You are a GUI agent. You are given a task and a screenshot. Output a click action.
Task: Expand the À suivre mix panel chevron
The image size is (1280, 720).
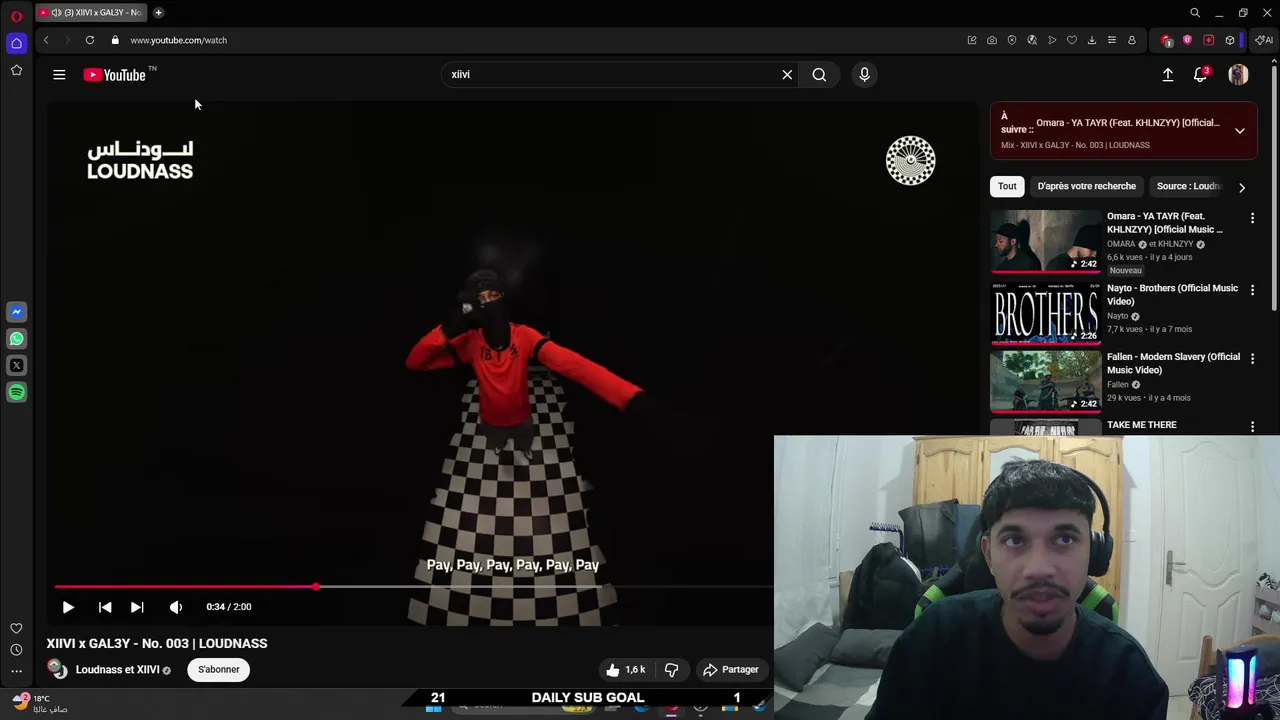1239,131
